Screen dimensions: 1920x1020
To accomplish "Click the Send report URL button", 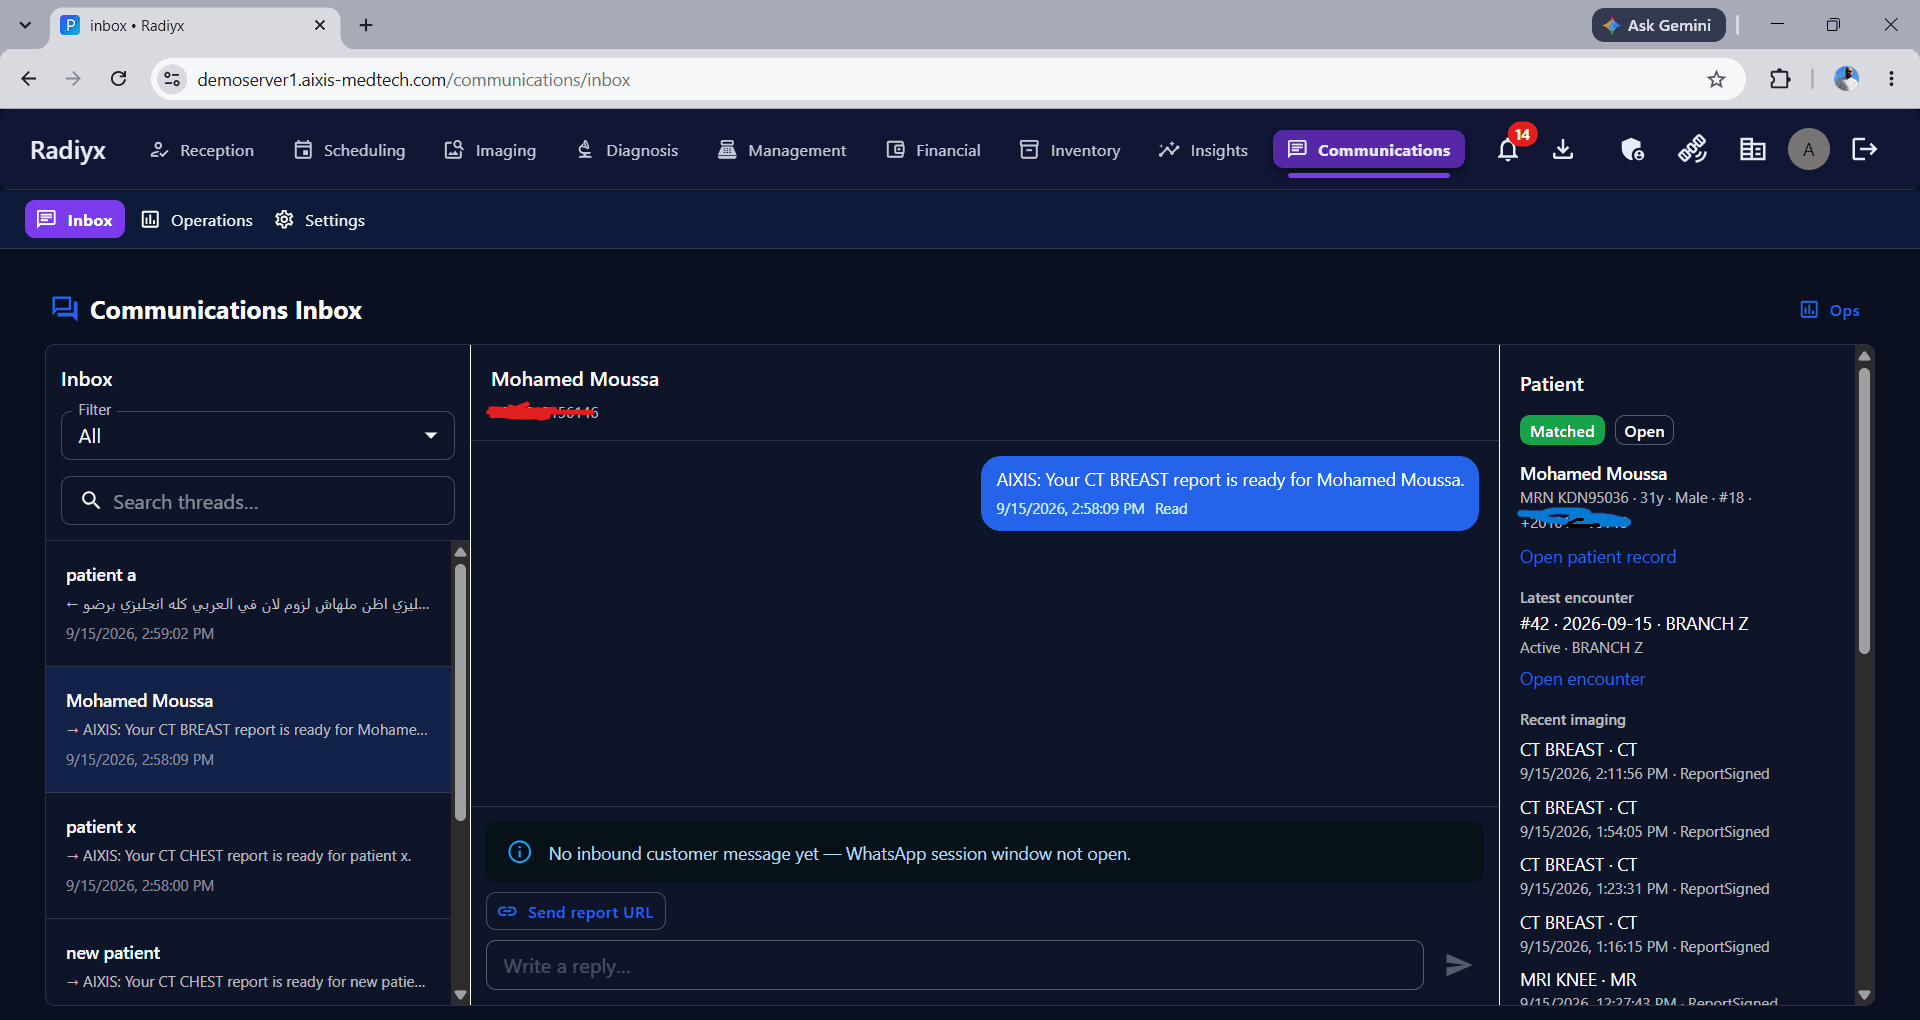I will (x=576, y=911).
